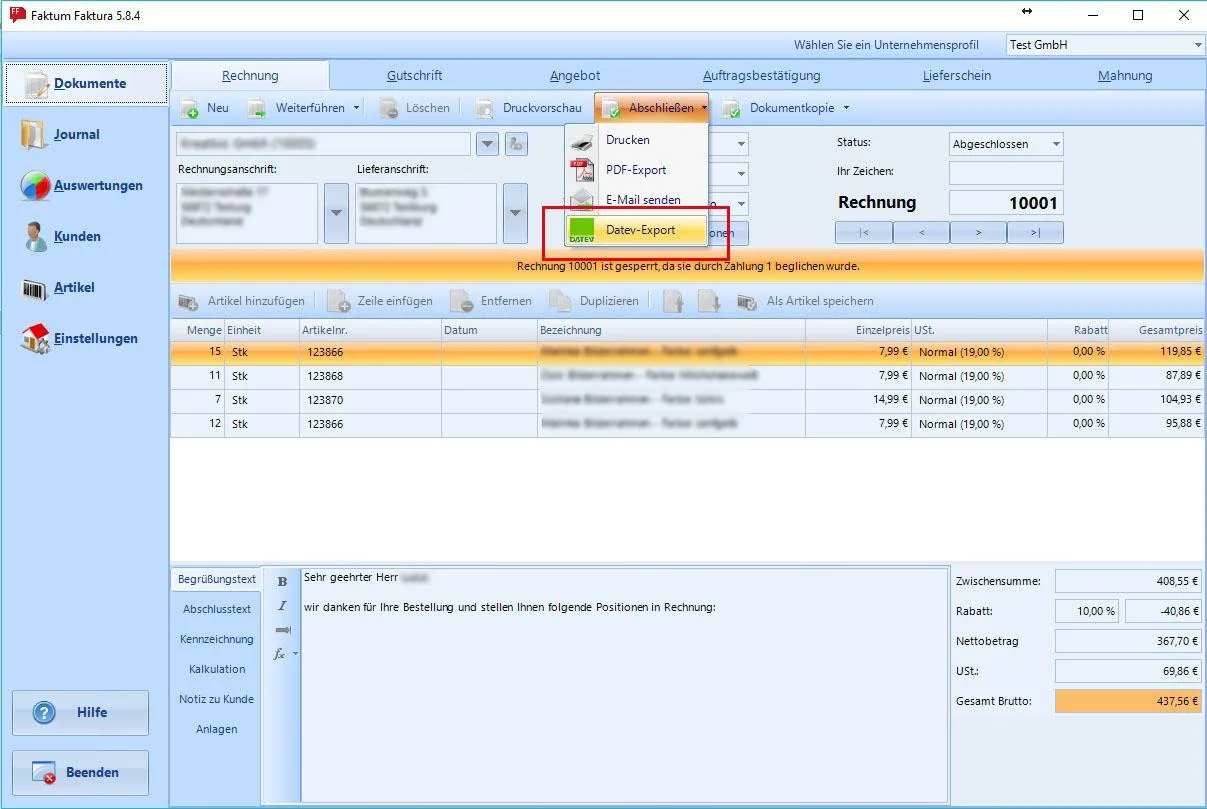Switch to the Lieferschein tab
1207x809 pixels.
coord(957,76)
